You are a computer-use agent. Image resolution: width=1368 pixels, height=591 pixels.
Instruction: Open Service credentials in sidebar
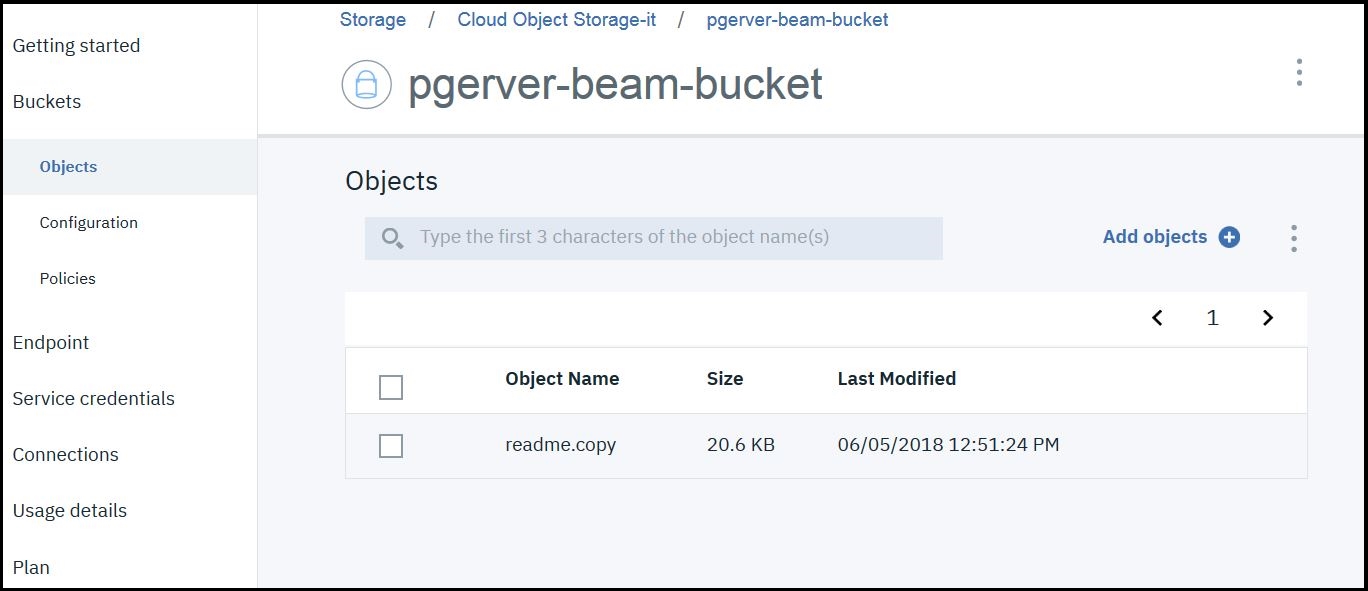coord(93,398)
